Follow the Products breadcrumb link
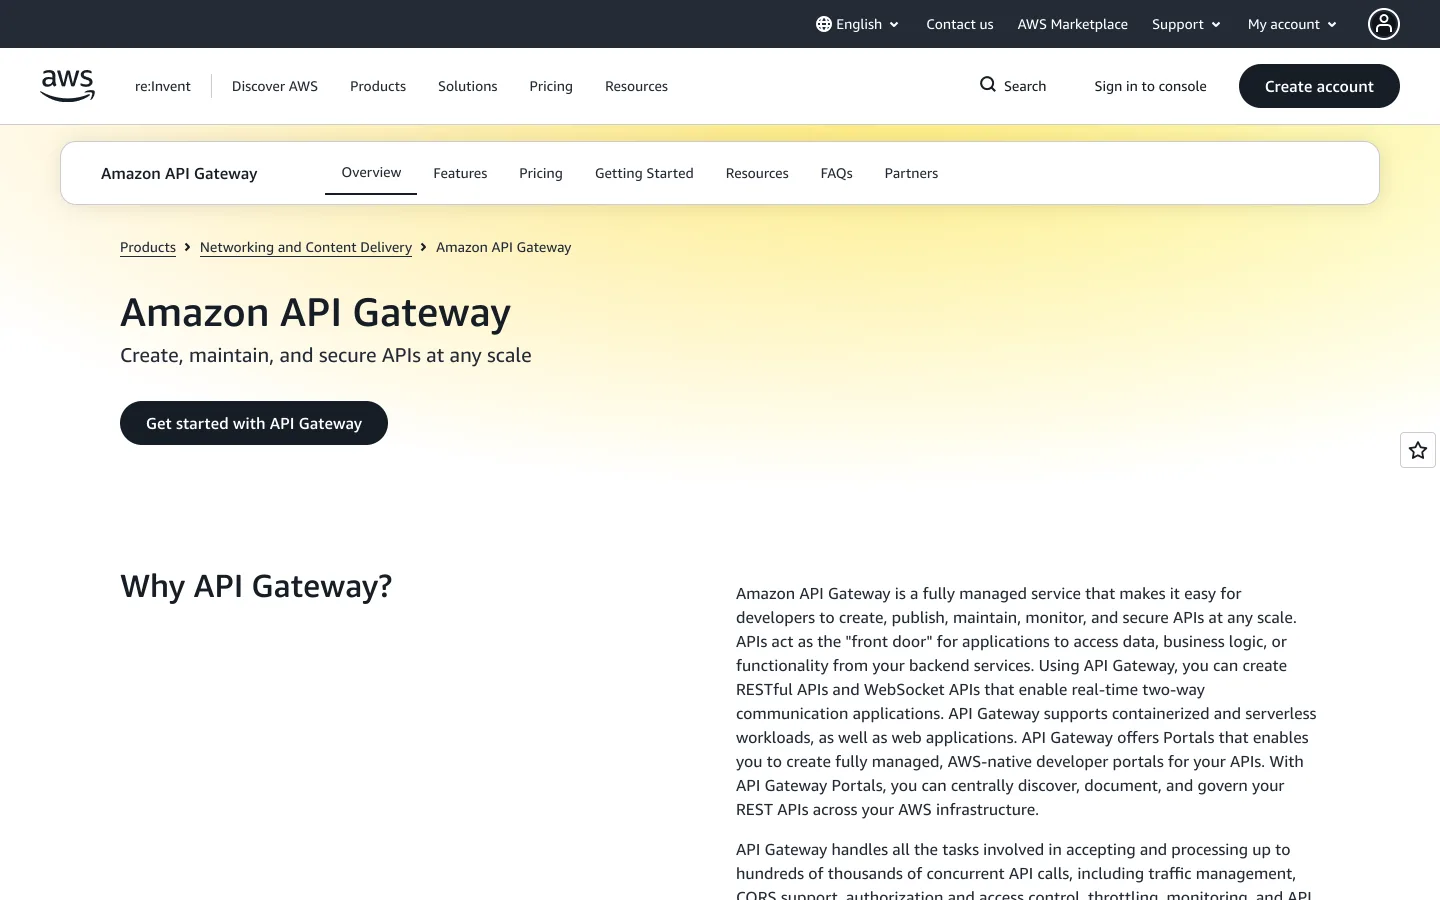Viewport: 1440px width, 900px height. [x=148, y=247]
